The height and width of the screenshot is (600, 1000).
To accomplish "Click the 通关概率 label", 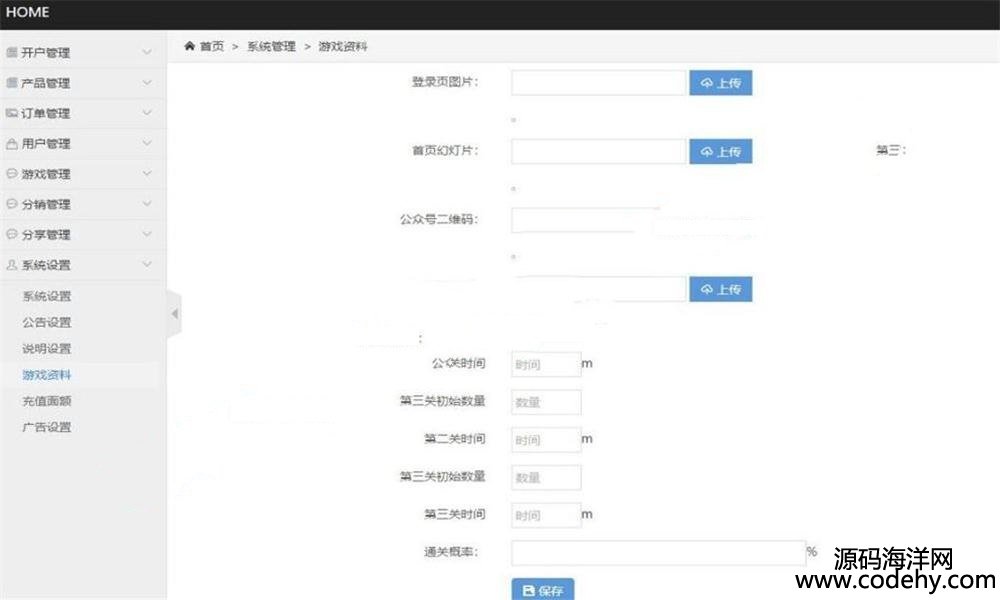I will [x=451, y=552].
